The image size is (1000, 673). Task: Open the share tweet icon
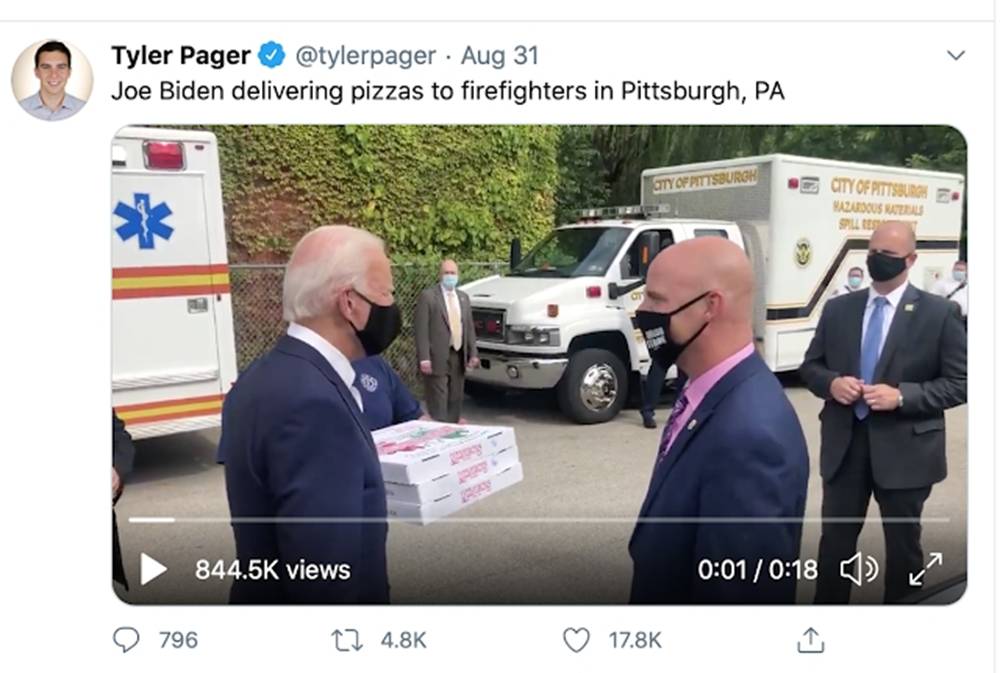point(811,640)
